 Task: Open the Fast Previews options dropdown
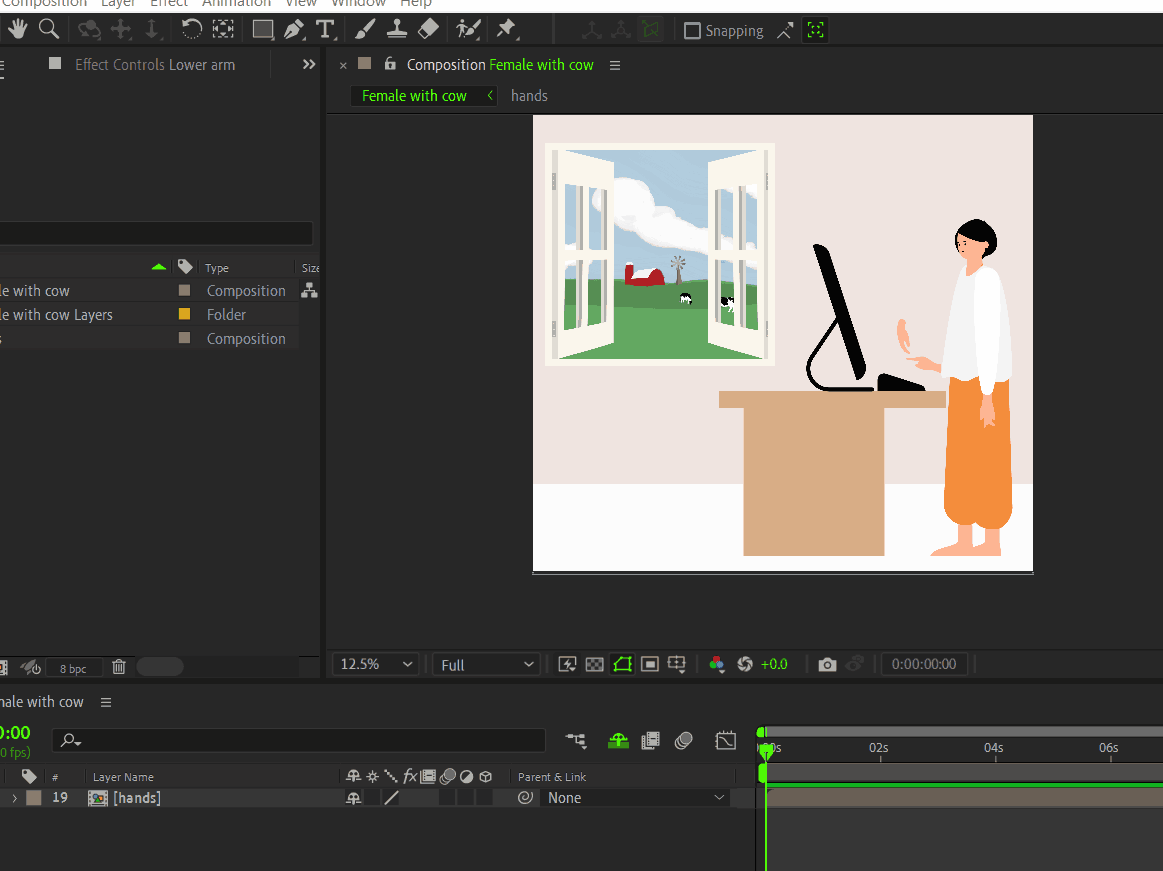pyautogui.click(x=567, y=664)
